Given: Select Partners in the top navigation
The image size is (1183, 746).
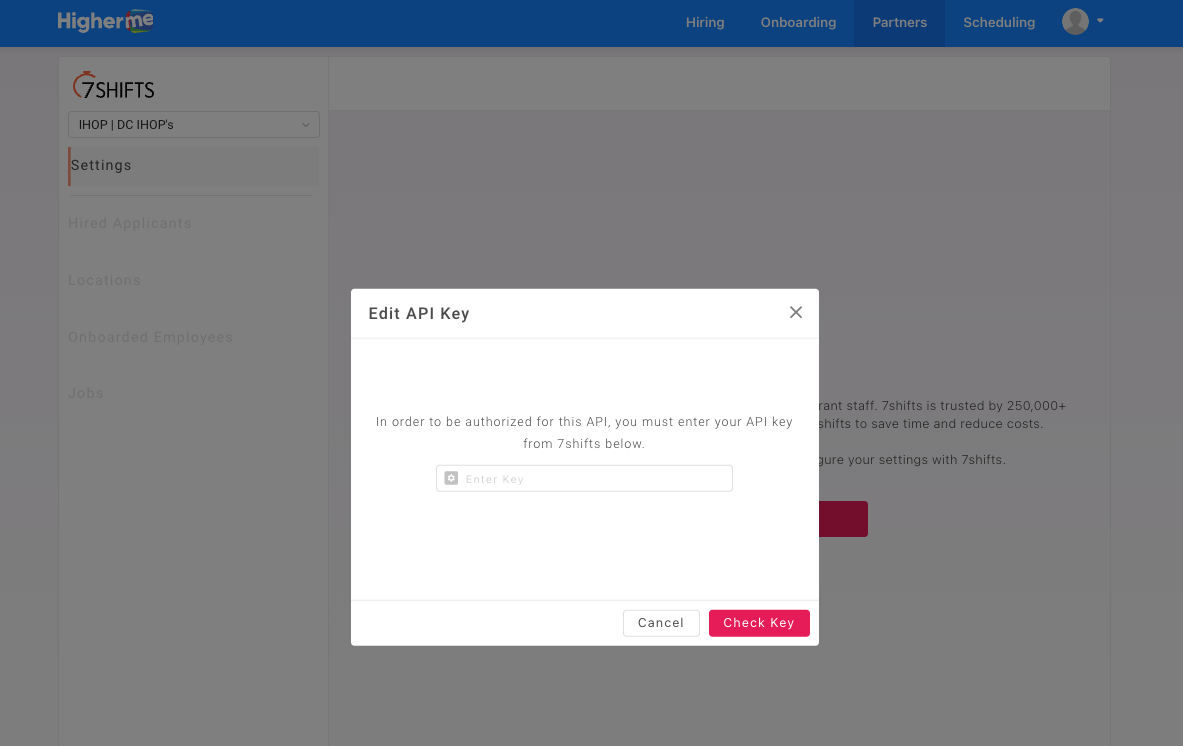Looking at the screenshot, I should pyautogui.click(x=899, y=23).
